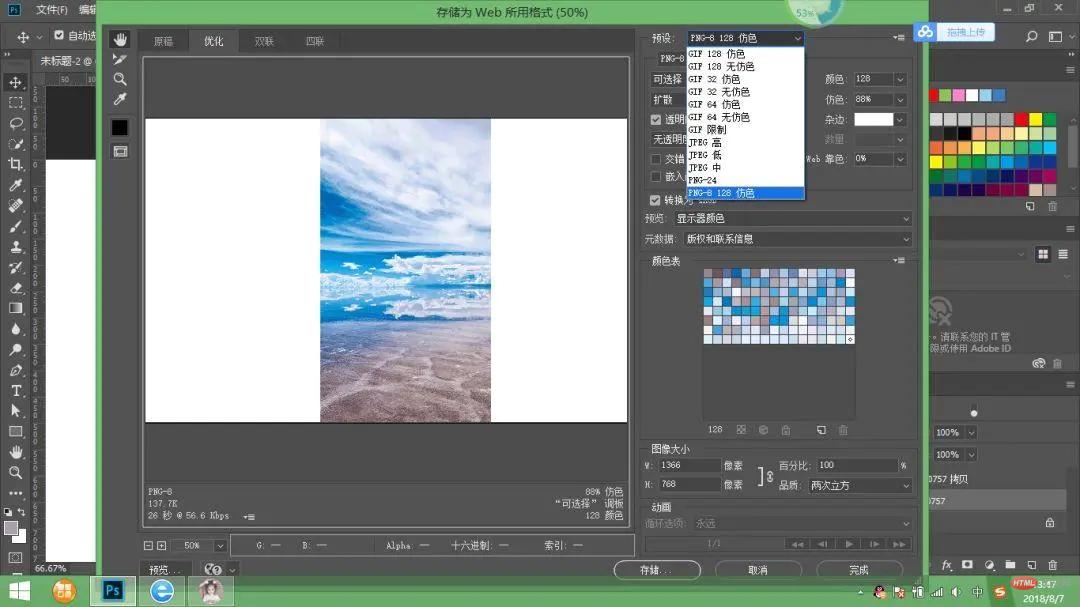This screenshot has width=1080, height=607.
Task: Click the 存储 save button
Action: tap(657, 570)
